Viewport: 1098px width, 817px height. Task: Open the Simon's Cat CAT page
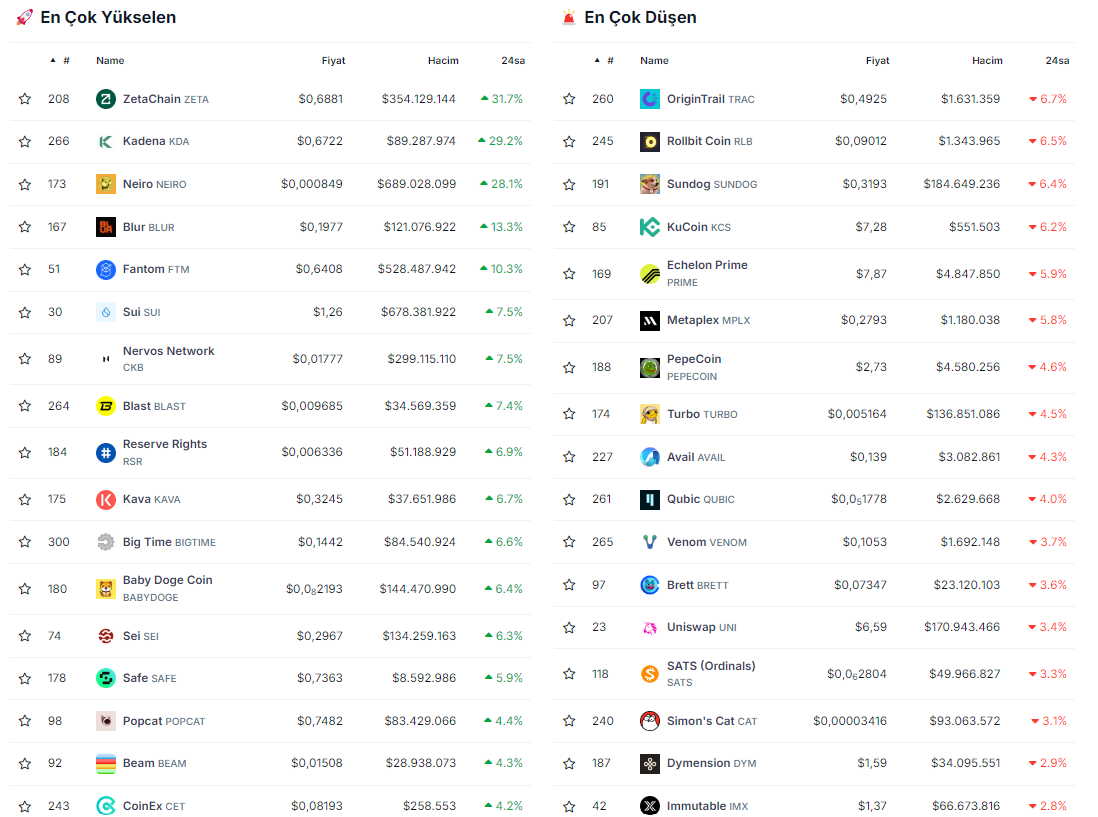[711, 721]
